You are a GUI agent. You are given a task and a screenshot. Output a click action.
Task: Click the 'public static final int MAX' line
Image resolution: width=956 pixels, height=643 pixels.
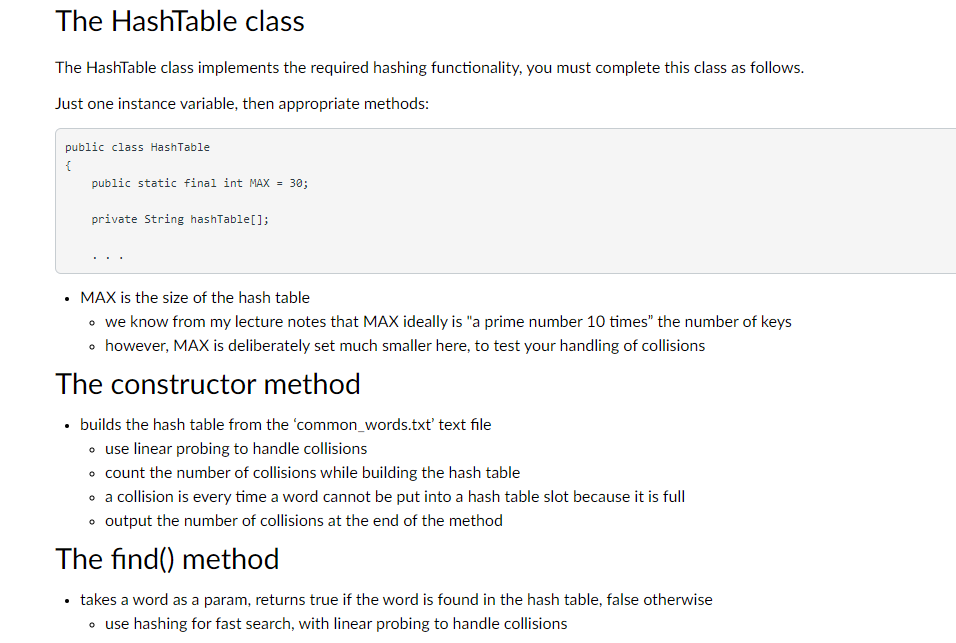point(199,183)
